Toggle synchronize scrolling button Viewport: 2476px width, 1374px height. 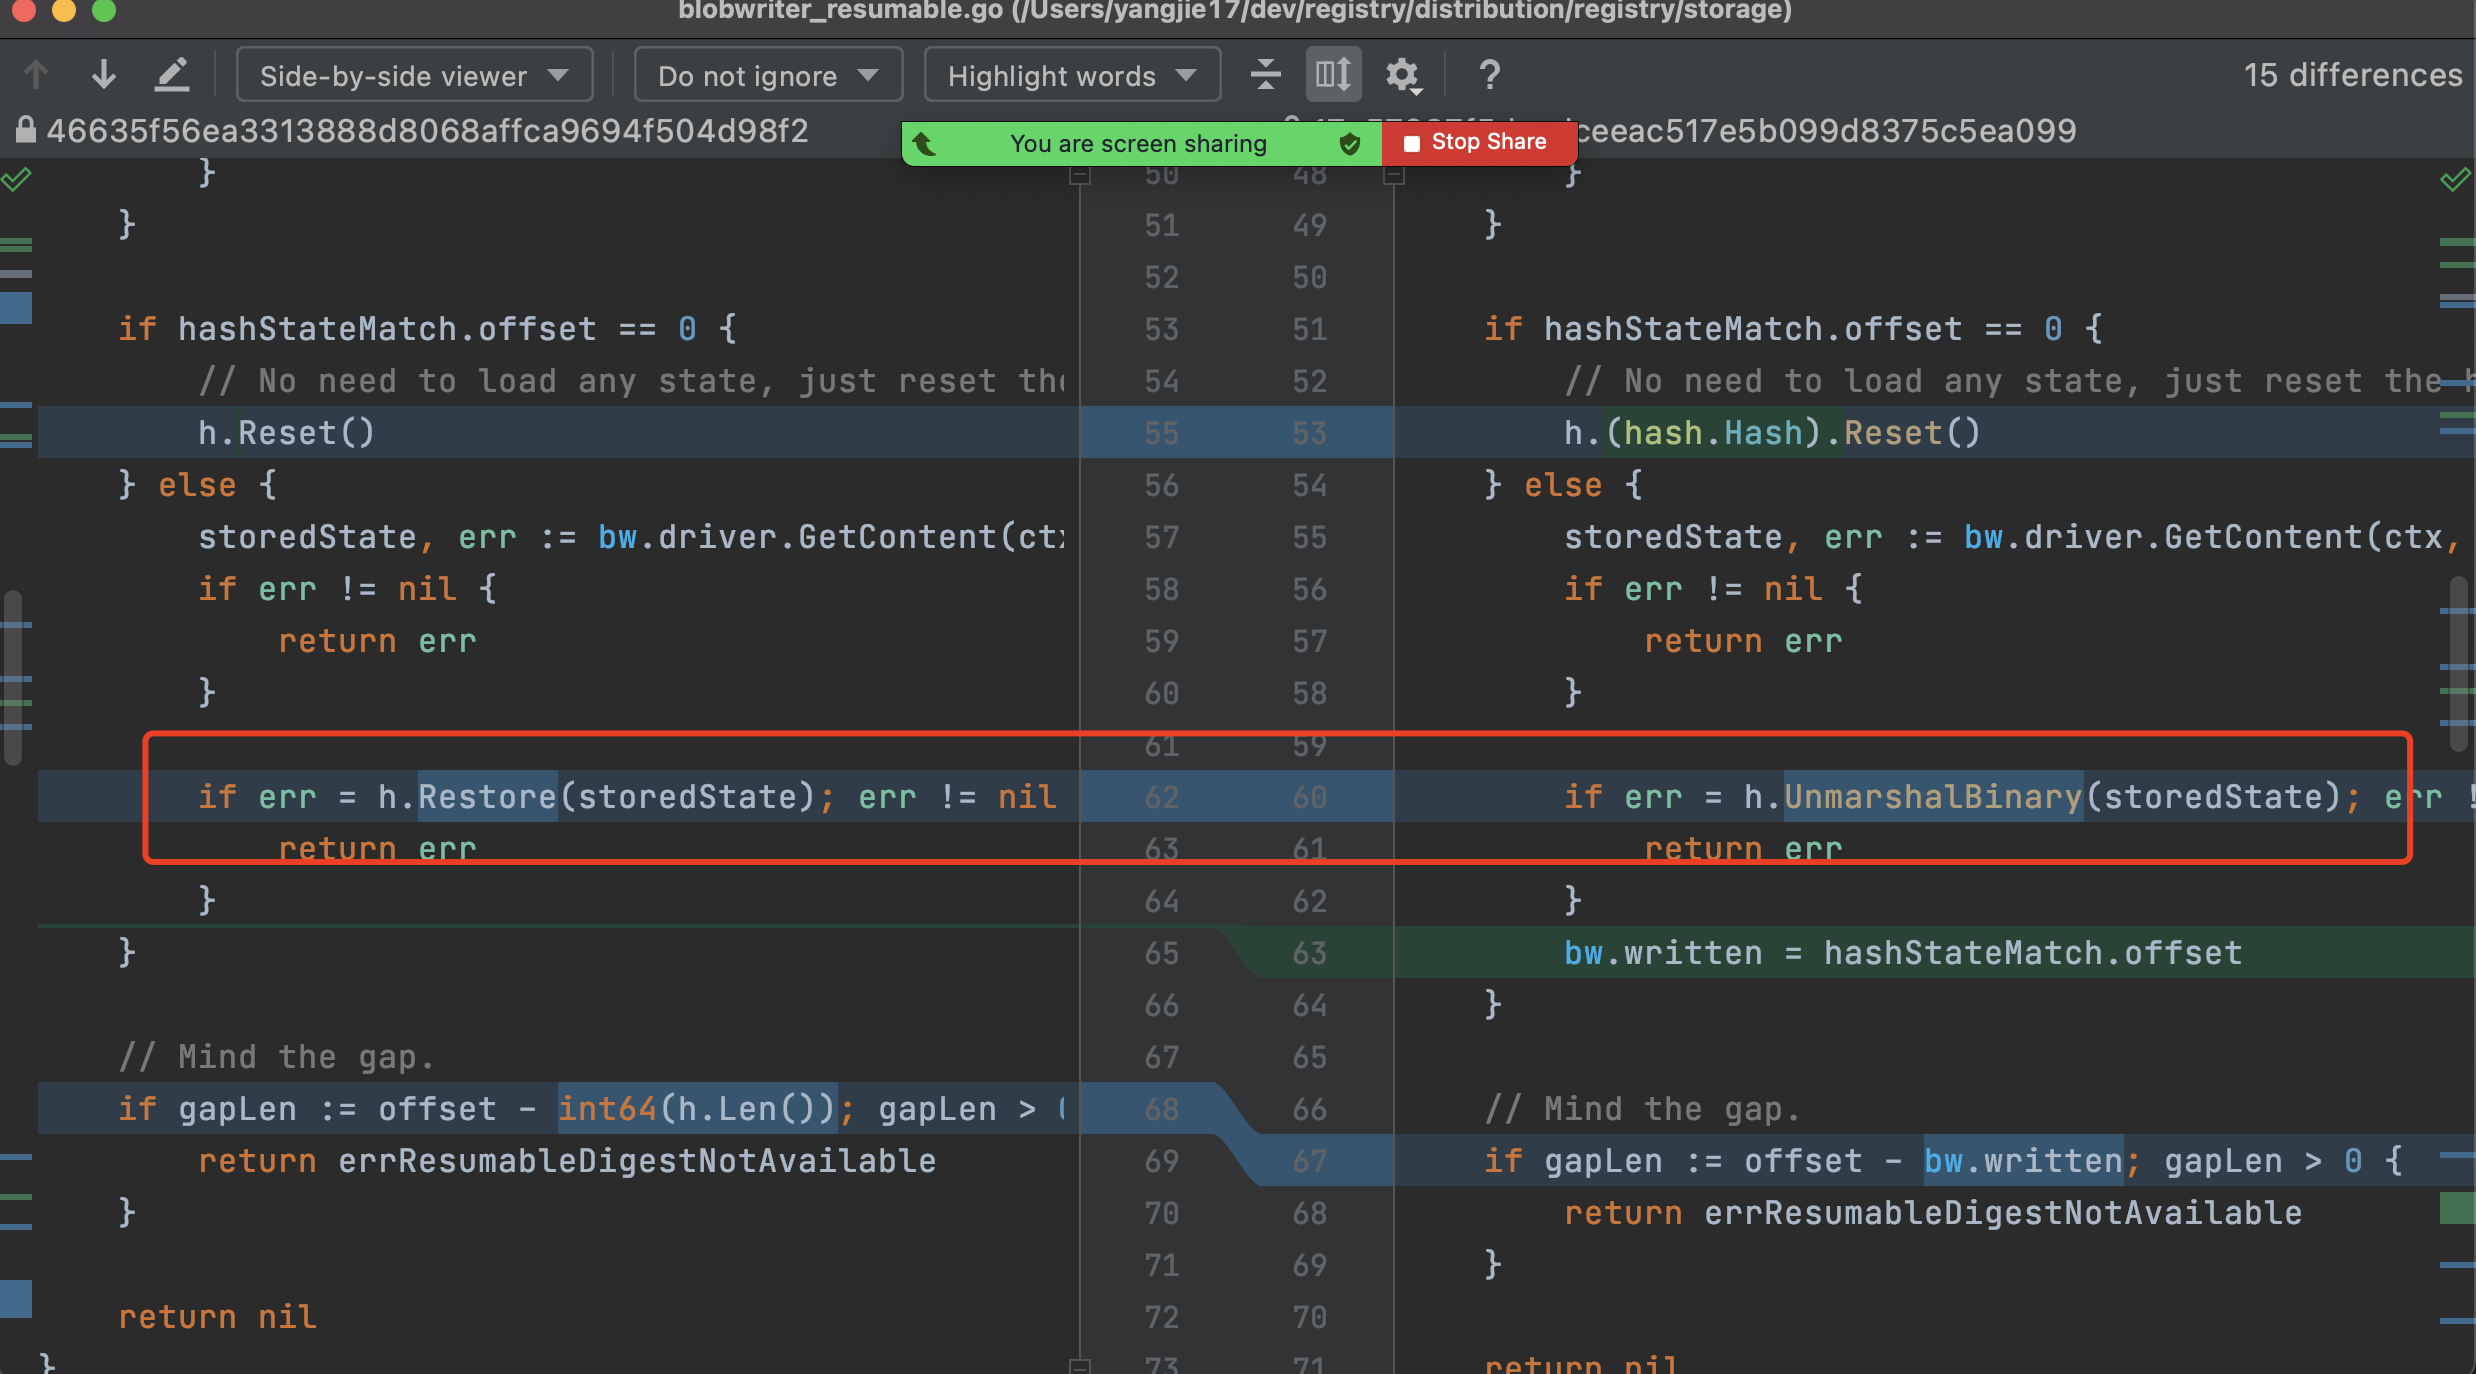click(1333, 75)
